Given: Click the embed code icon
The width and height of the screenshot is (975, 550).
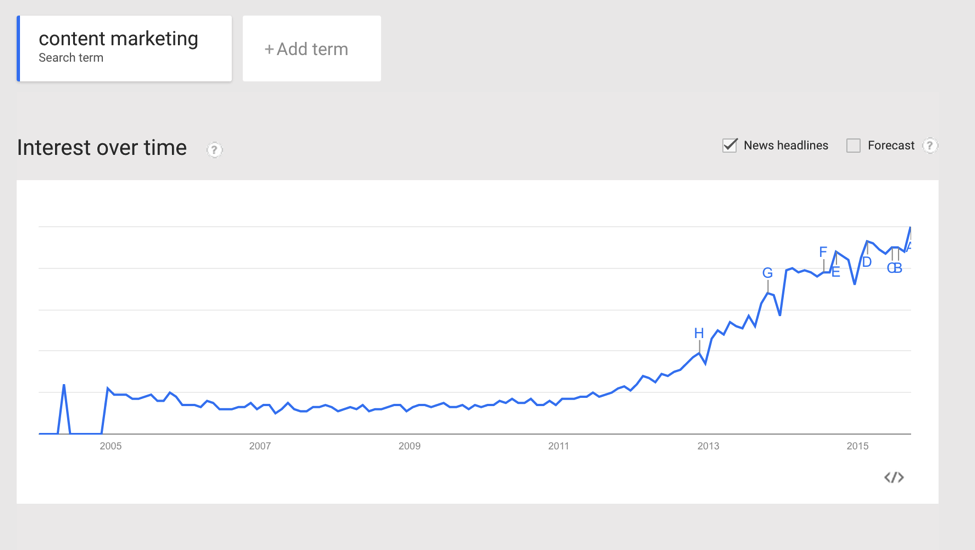Looking at the screenshot, I should pyautogui.click(x=894, y=477).
